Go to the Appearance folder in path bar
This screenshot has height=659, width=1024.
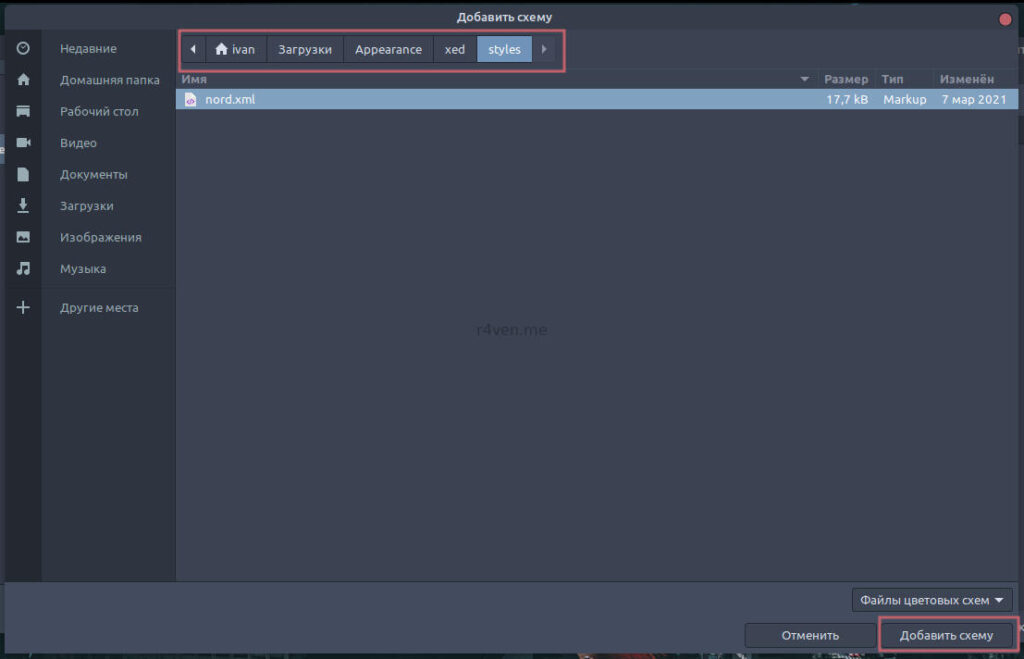pyautogui.click(x=388, y=49)
